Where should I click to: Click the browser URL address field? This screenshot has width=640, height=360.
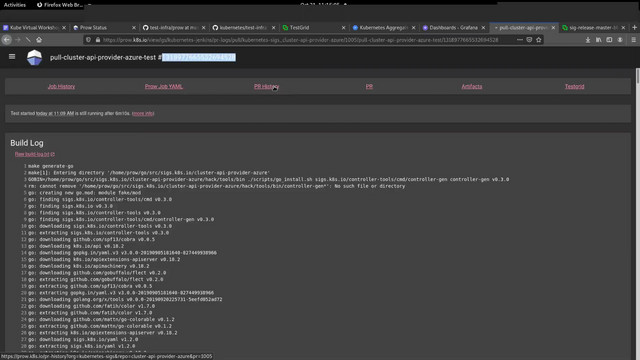coord(300,40)
